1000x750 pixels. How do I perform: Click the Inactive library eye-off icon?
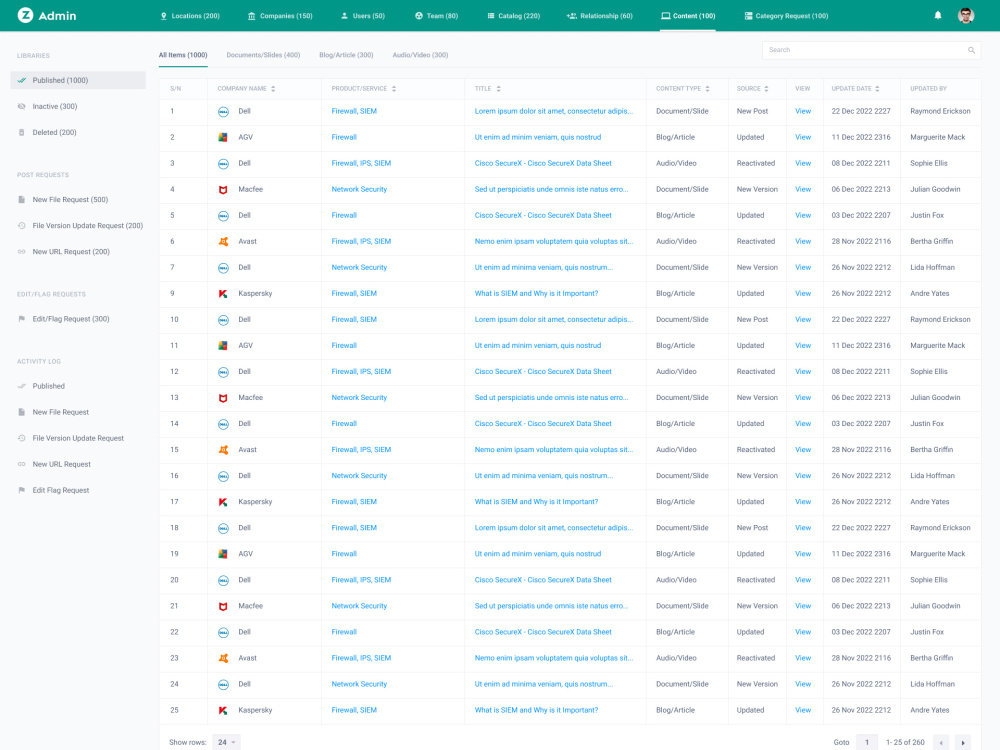click(x=22, y=107)
